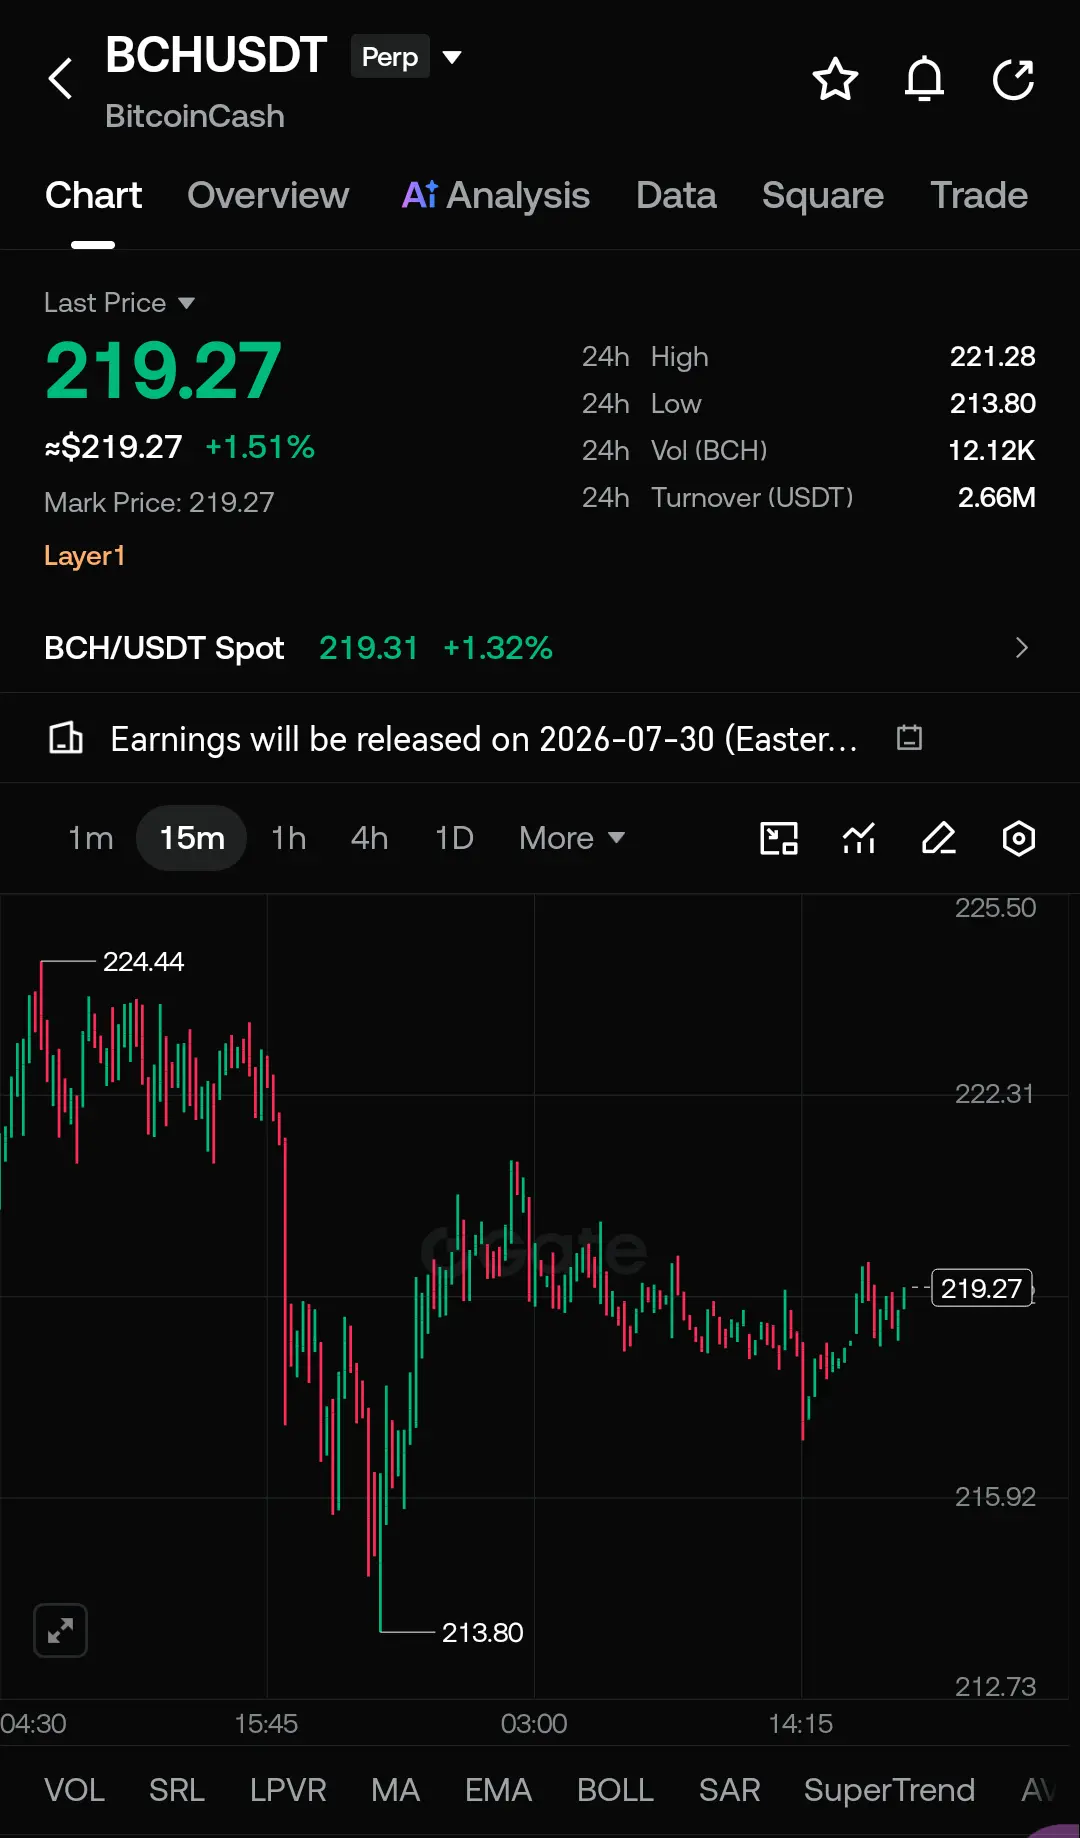This screenshot has height=1838, width=1080.
Task: Switch to the Chart tab
Action: point(93,196)
